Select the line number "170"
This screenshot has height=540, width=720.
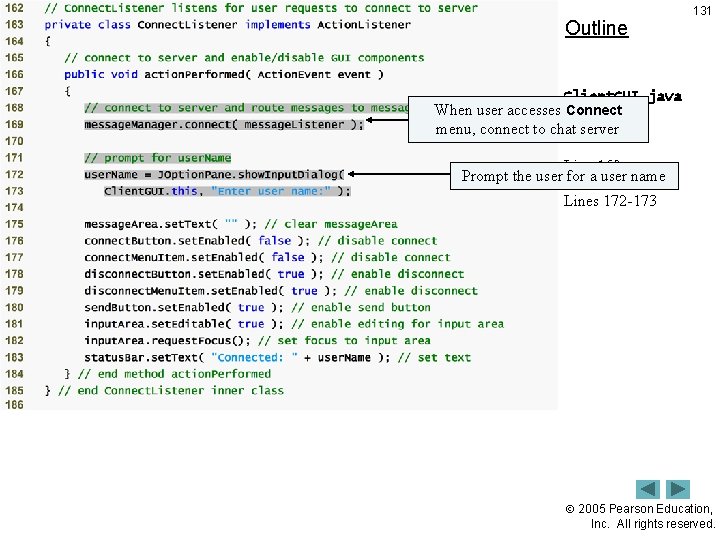(14, 141)
